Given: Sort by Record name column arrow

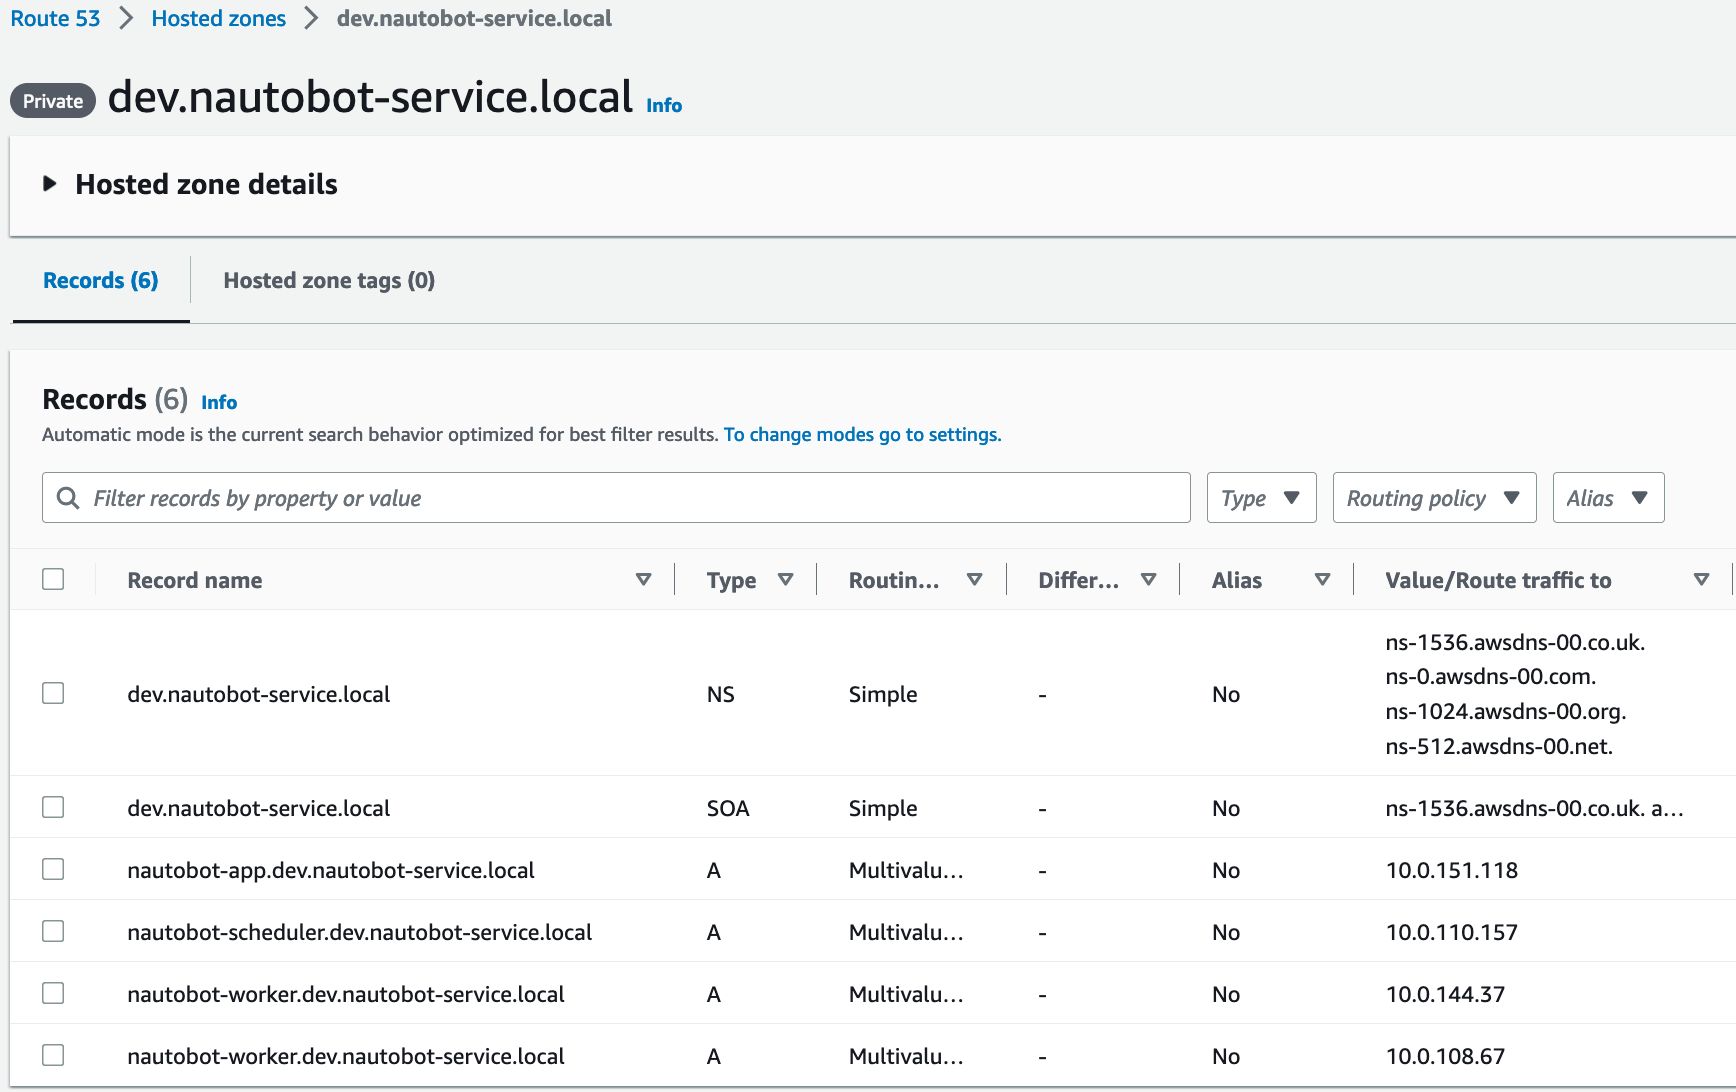Looking at the screenshot, I should (x=643, y=580).
